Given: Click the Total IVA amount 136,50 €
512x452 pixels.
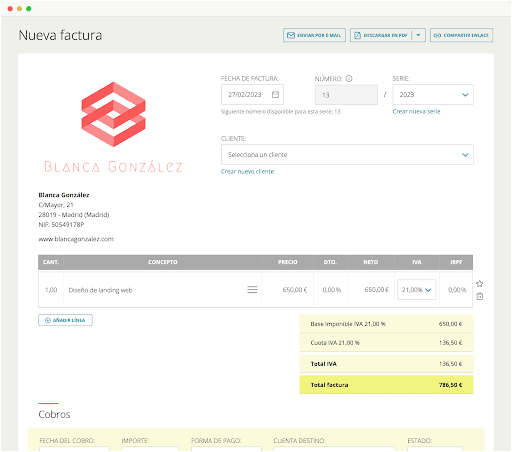Looking at the screenshot, I should coord(450,364).
